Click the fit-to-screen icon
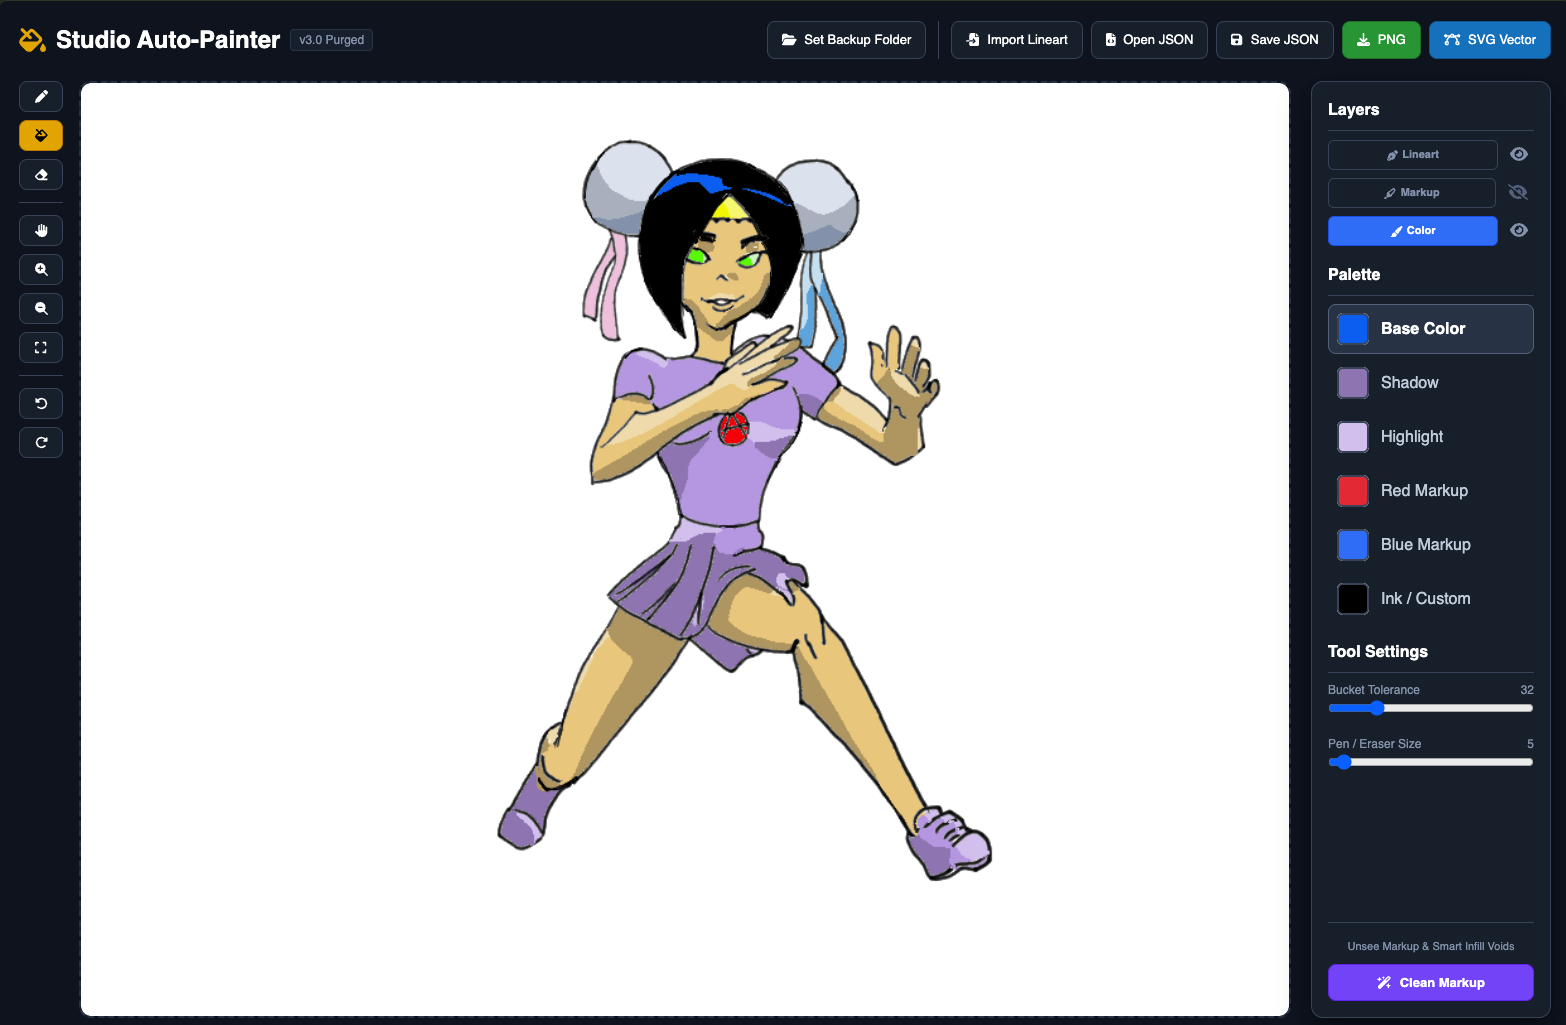 click(x=41, y=348)
